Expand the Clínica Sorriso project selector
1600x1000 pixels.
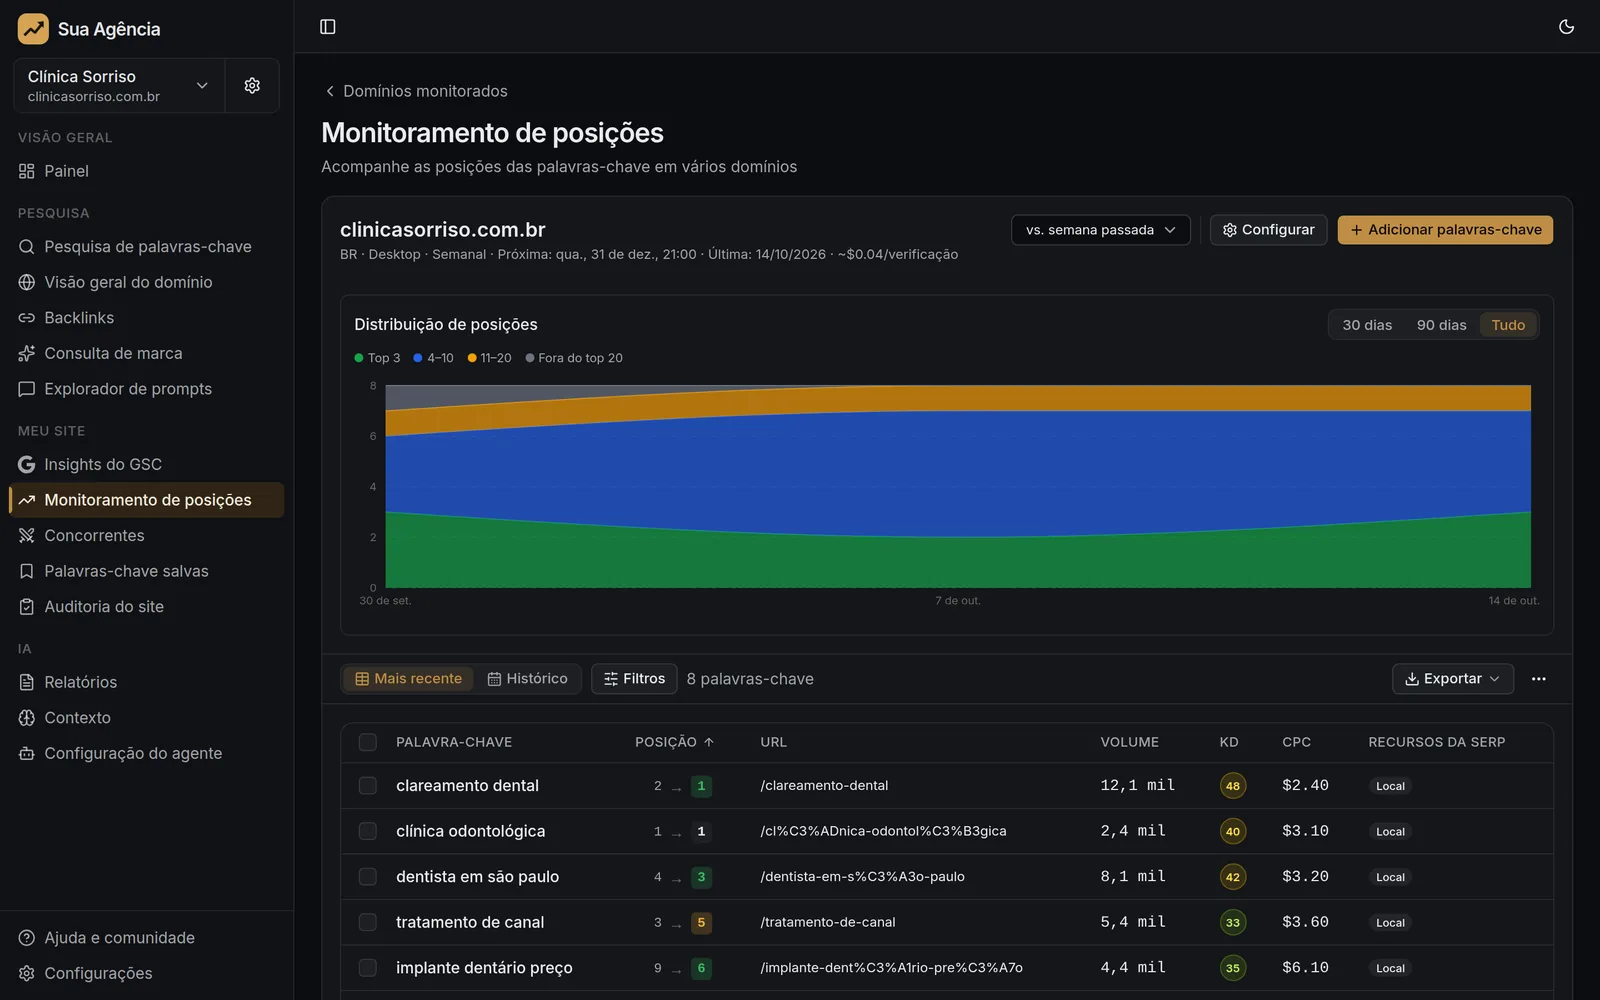pos(119,86)
